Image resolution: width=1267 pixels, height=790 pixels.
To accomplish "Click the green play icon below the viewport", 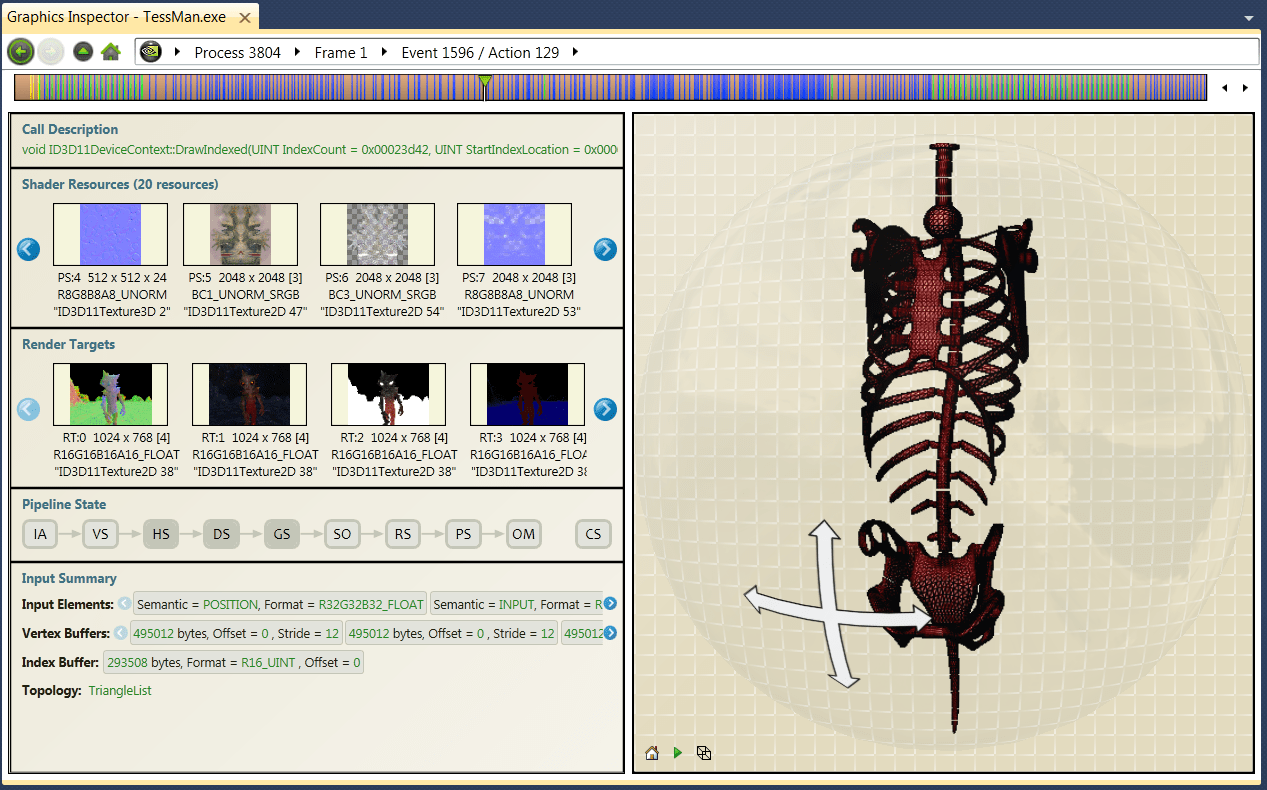I will tap(677, 752).
